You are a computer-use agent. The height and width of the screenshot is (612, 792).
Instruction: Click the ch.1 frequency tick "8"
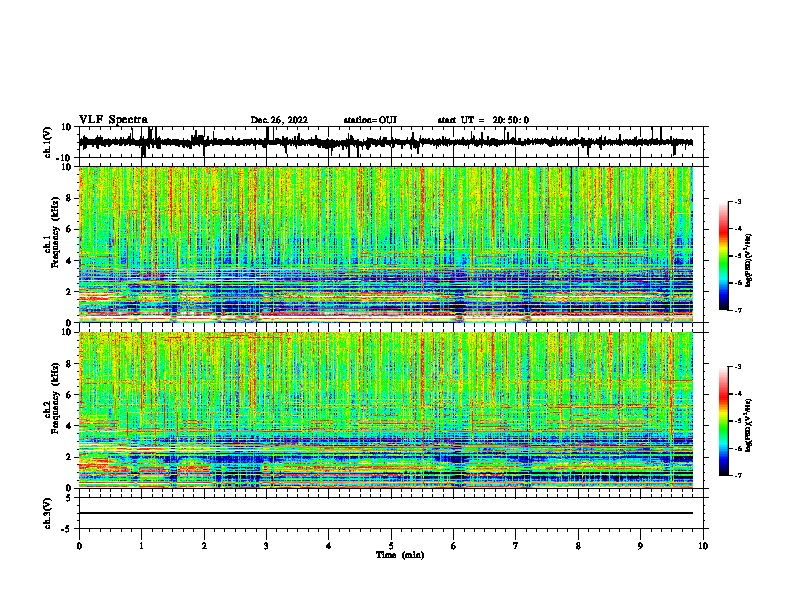(x=69, y=198)
